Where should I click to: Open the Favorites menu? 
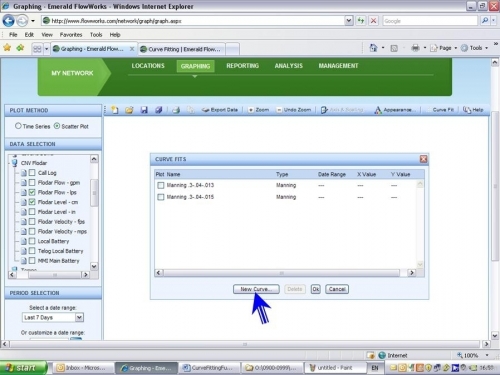71,34
